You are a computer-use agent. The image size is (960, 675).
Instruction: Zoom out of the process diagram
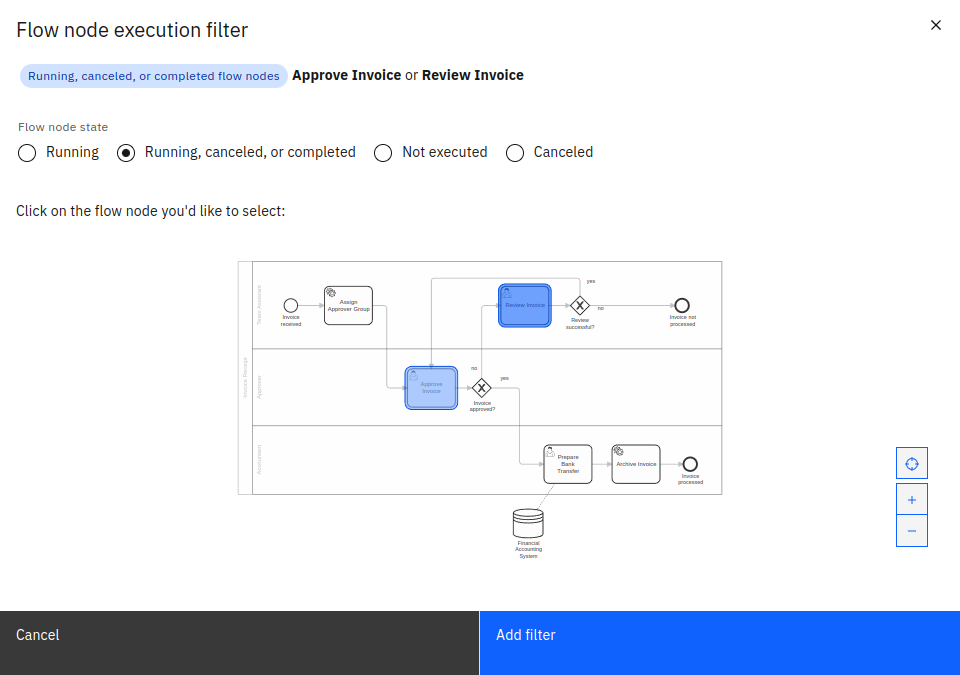coord(911,530)
